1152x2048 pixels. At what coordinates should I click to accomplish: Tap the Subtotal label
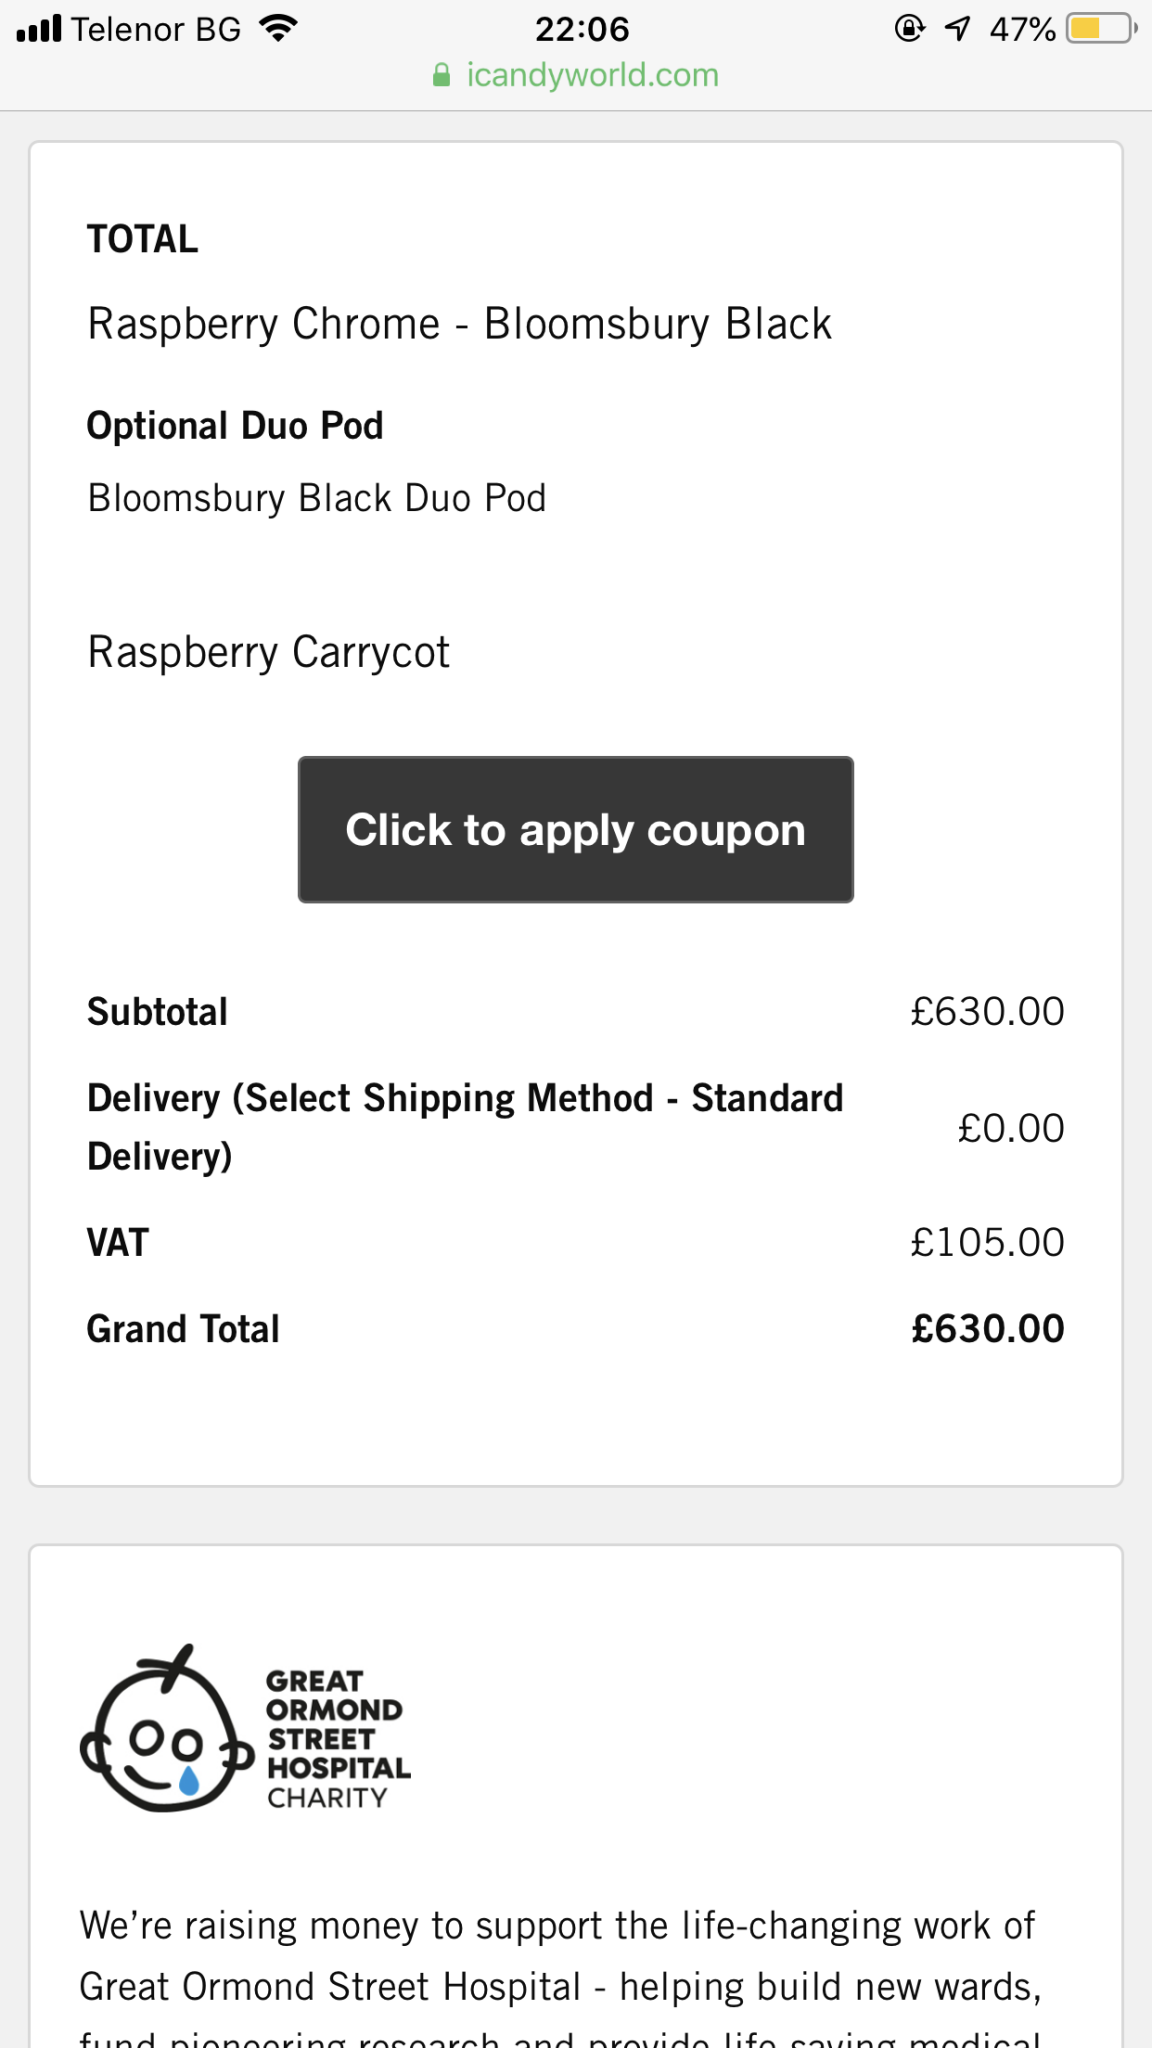click(x=157, y=1012)
